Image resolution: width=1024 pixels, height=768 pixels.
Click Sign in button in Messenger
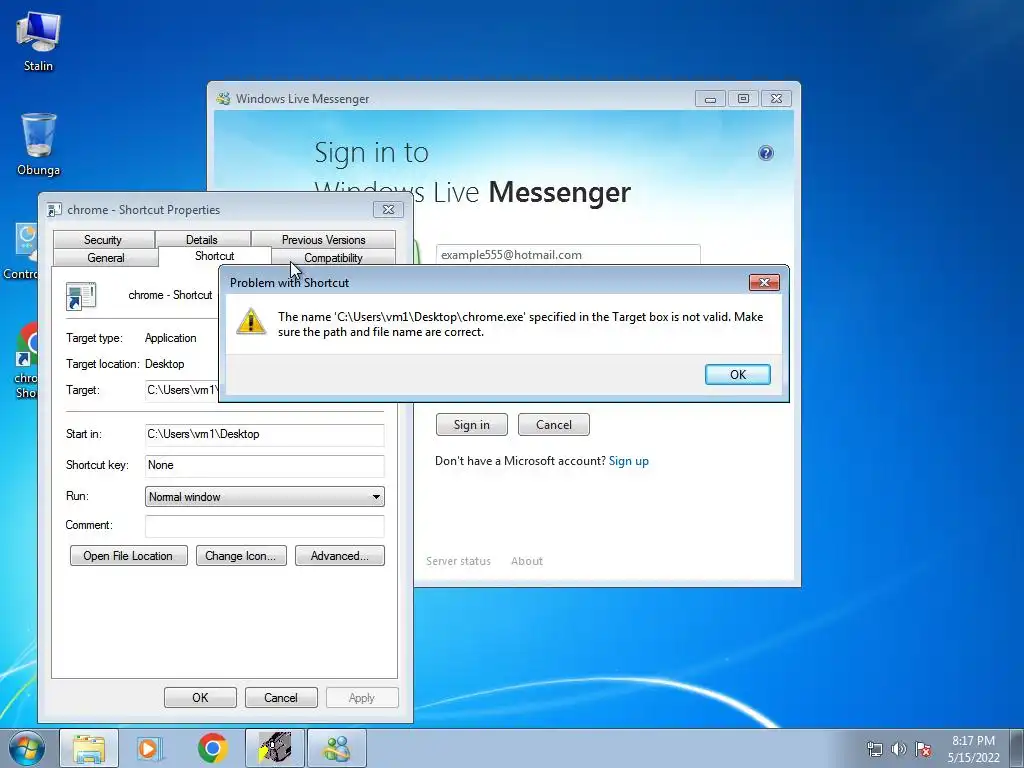pos(472,424)
